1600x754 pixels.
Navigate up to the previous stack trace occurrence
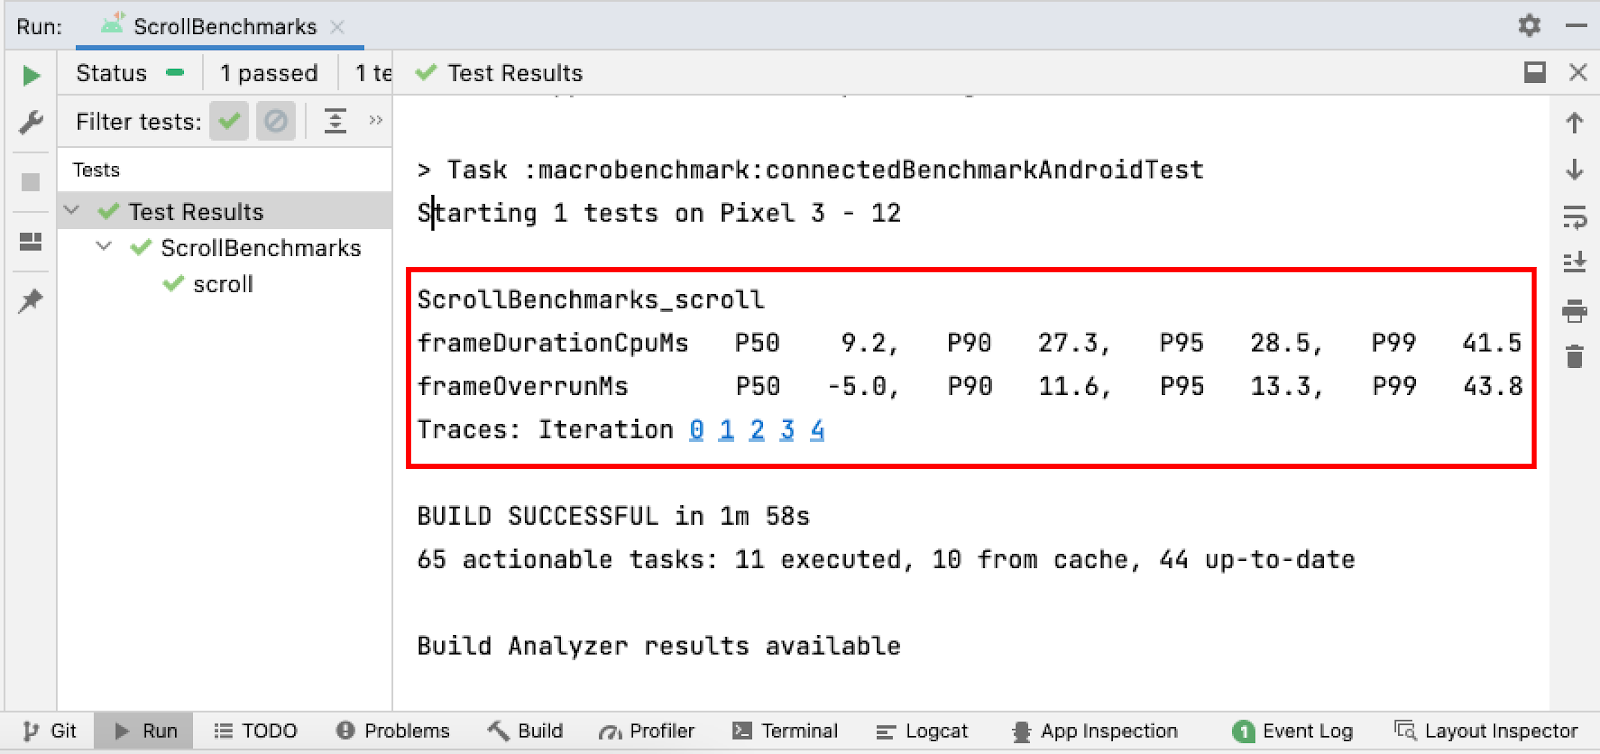pyautogui.click(x=1574, y=122)
